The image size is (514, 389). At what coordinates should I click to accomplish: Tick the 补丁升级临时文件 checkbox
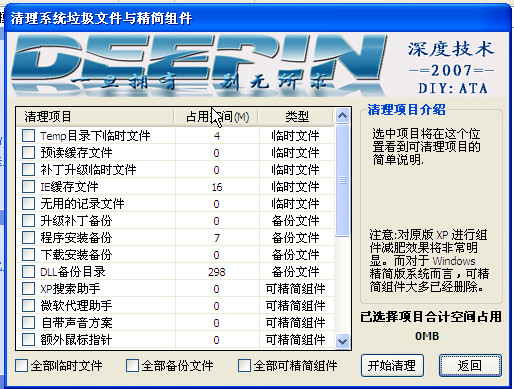(28, 170)
